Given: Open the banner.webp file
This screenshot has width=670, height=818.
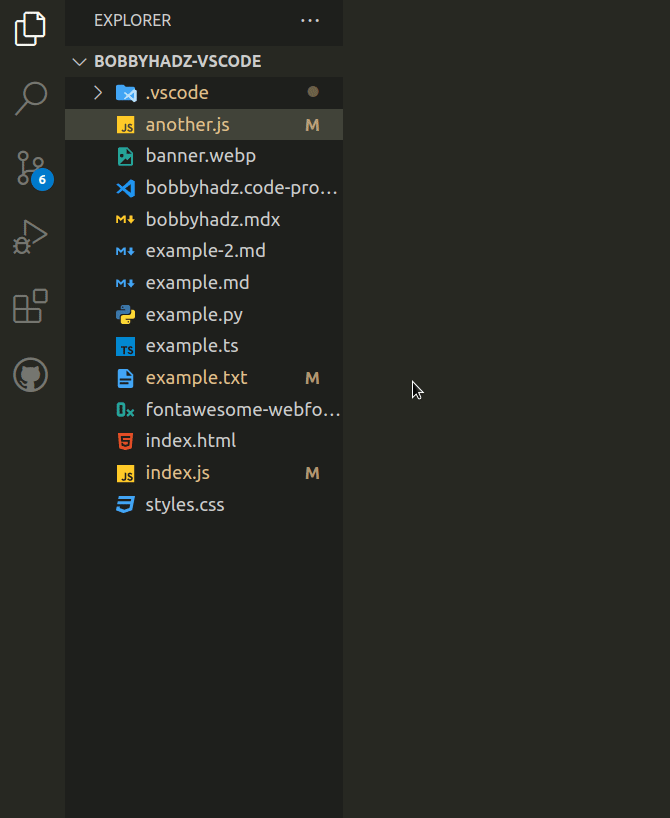Looking at the screenshot, I should click(x=200, y=156).
